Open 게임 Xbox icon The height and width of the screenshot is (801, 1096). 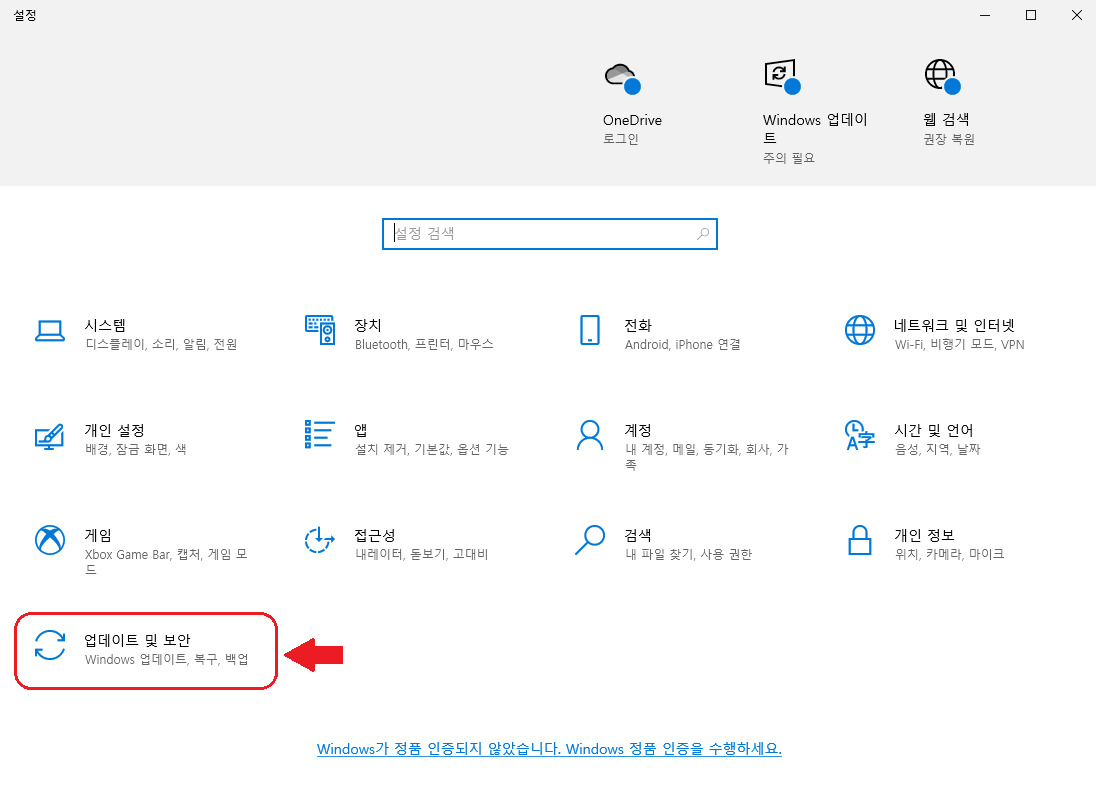click(50, 540)
